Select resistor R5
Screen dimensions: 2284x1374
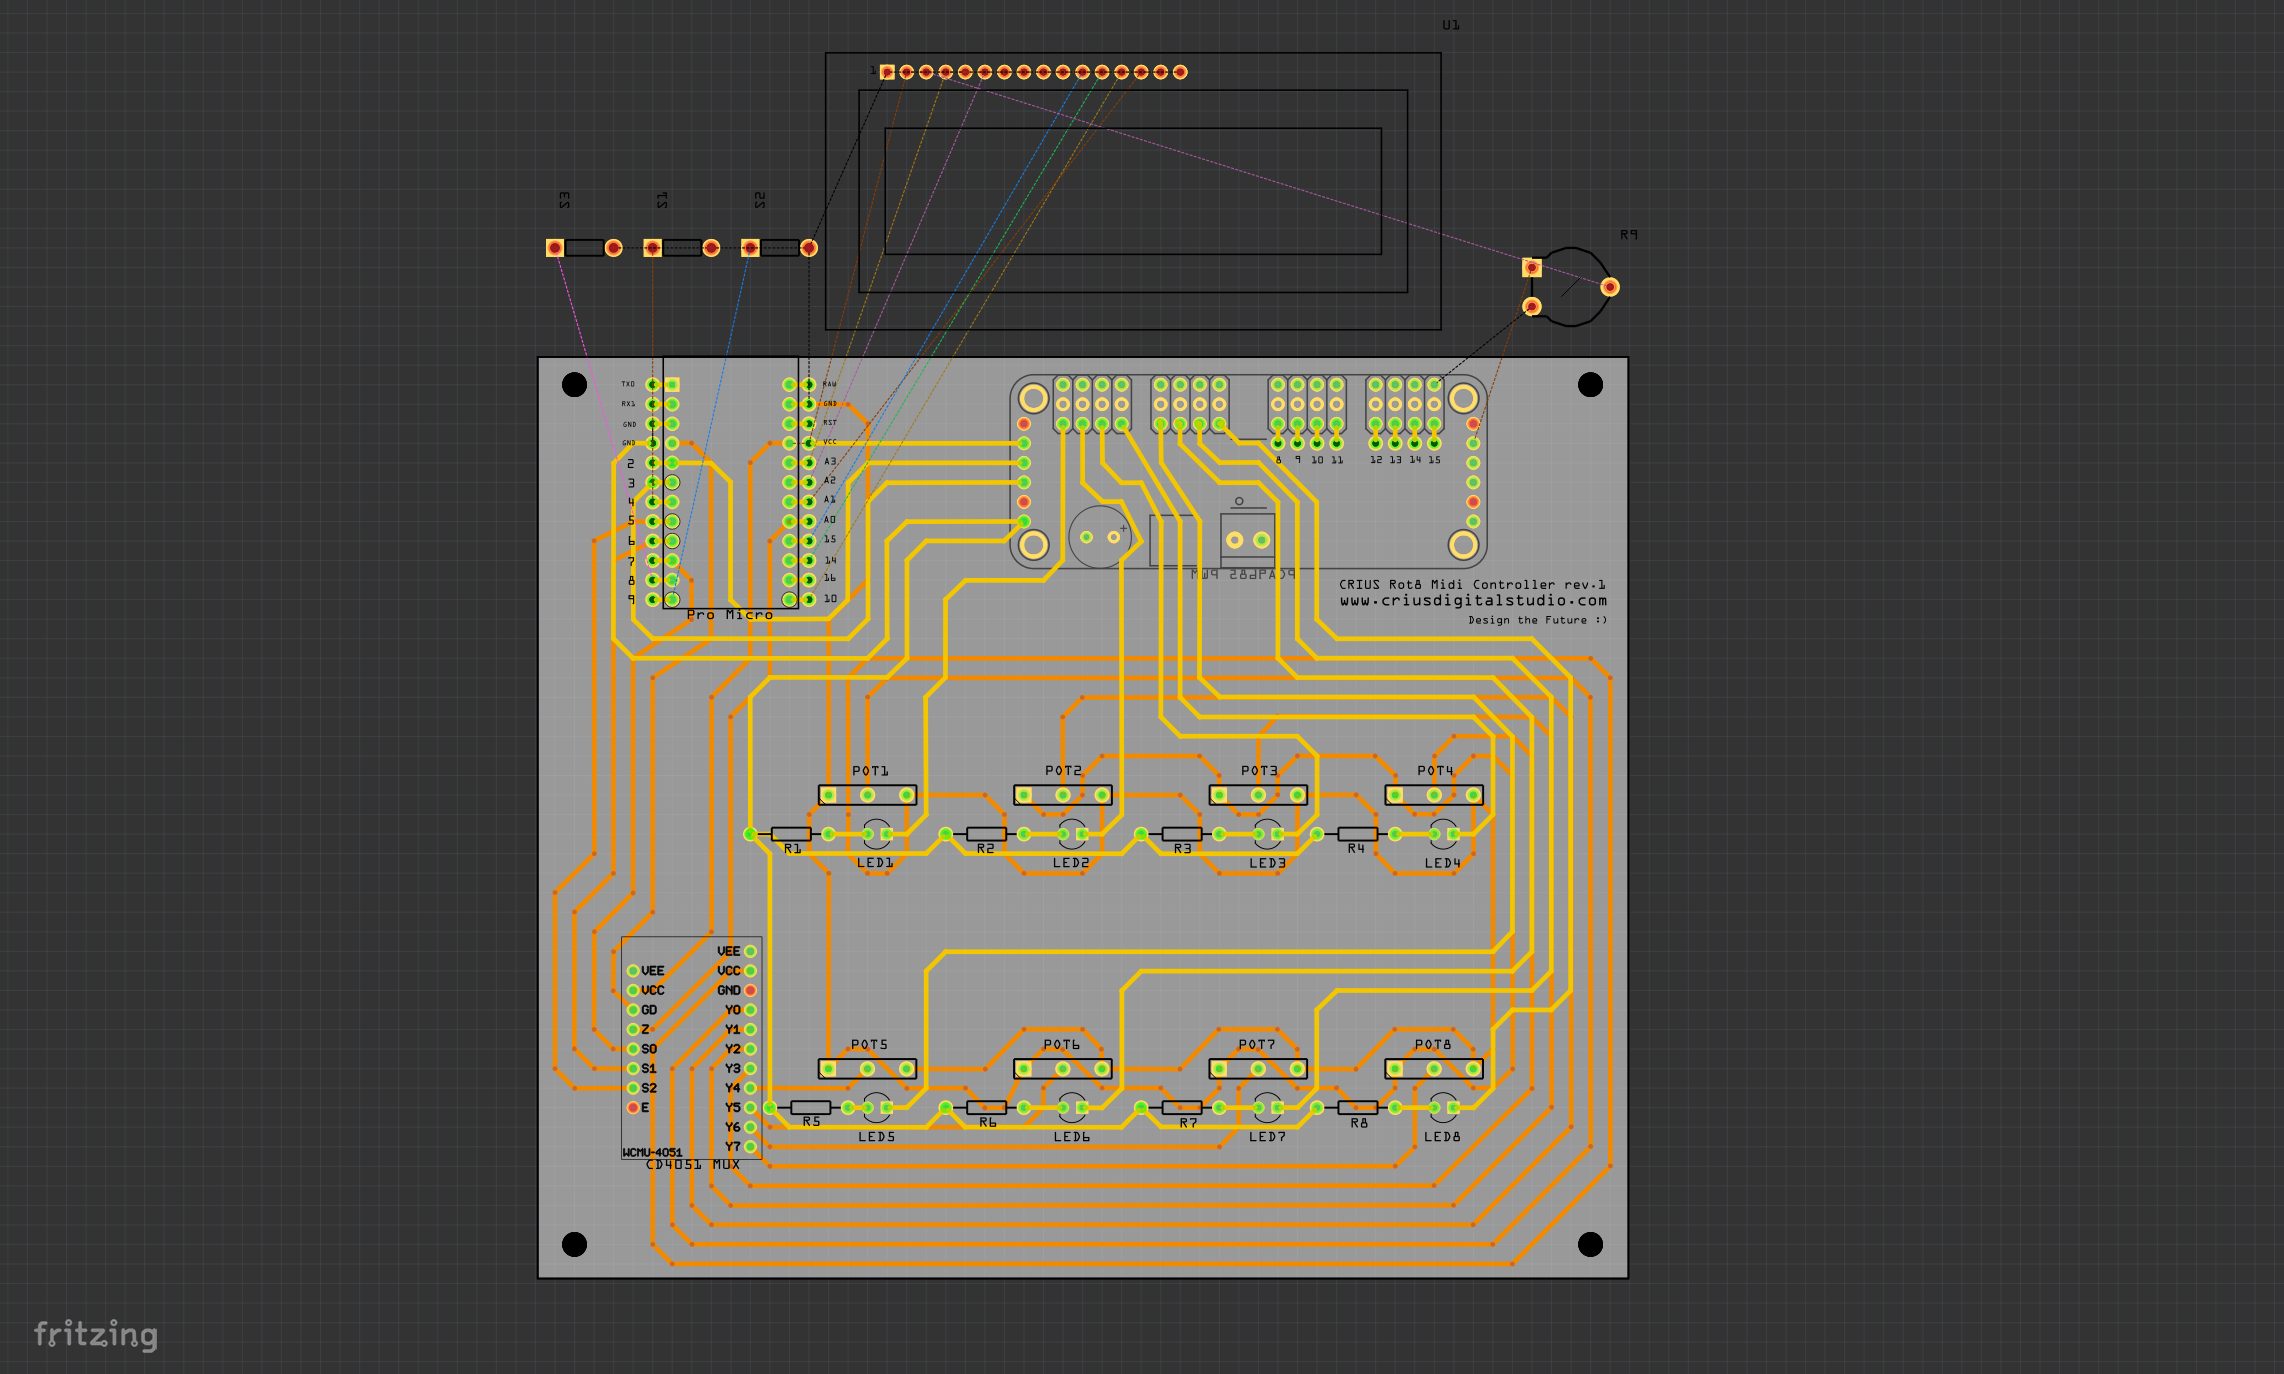(810, 1106)
